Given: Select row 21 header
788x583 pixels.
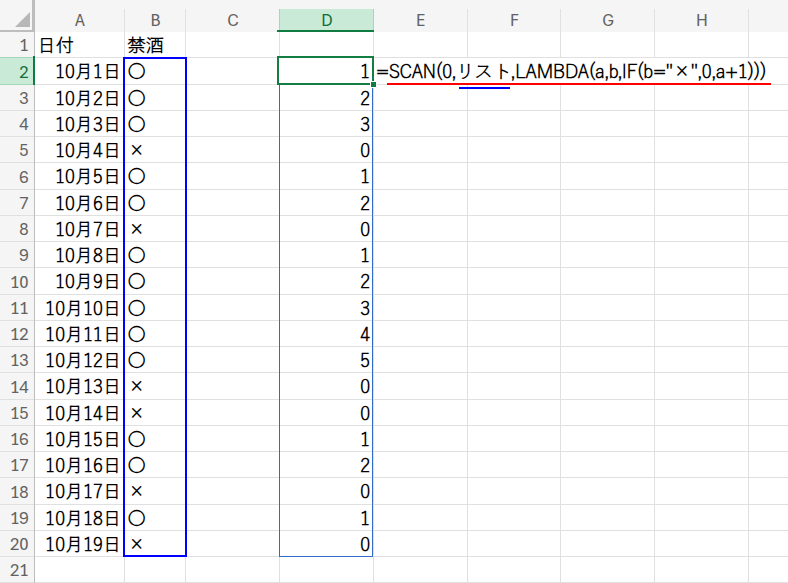Looking at the screenshot, I should tap(17, 570).
